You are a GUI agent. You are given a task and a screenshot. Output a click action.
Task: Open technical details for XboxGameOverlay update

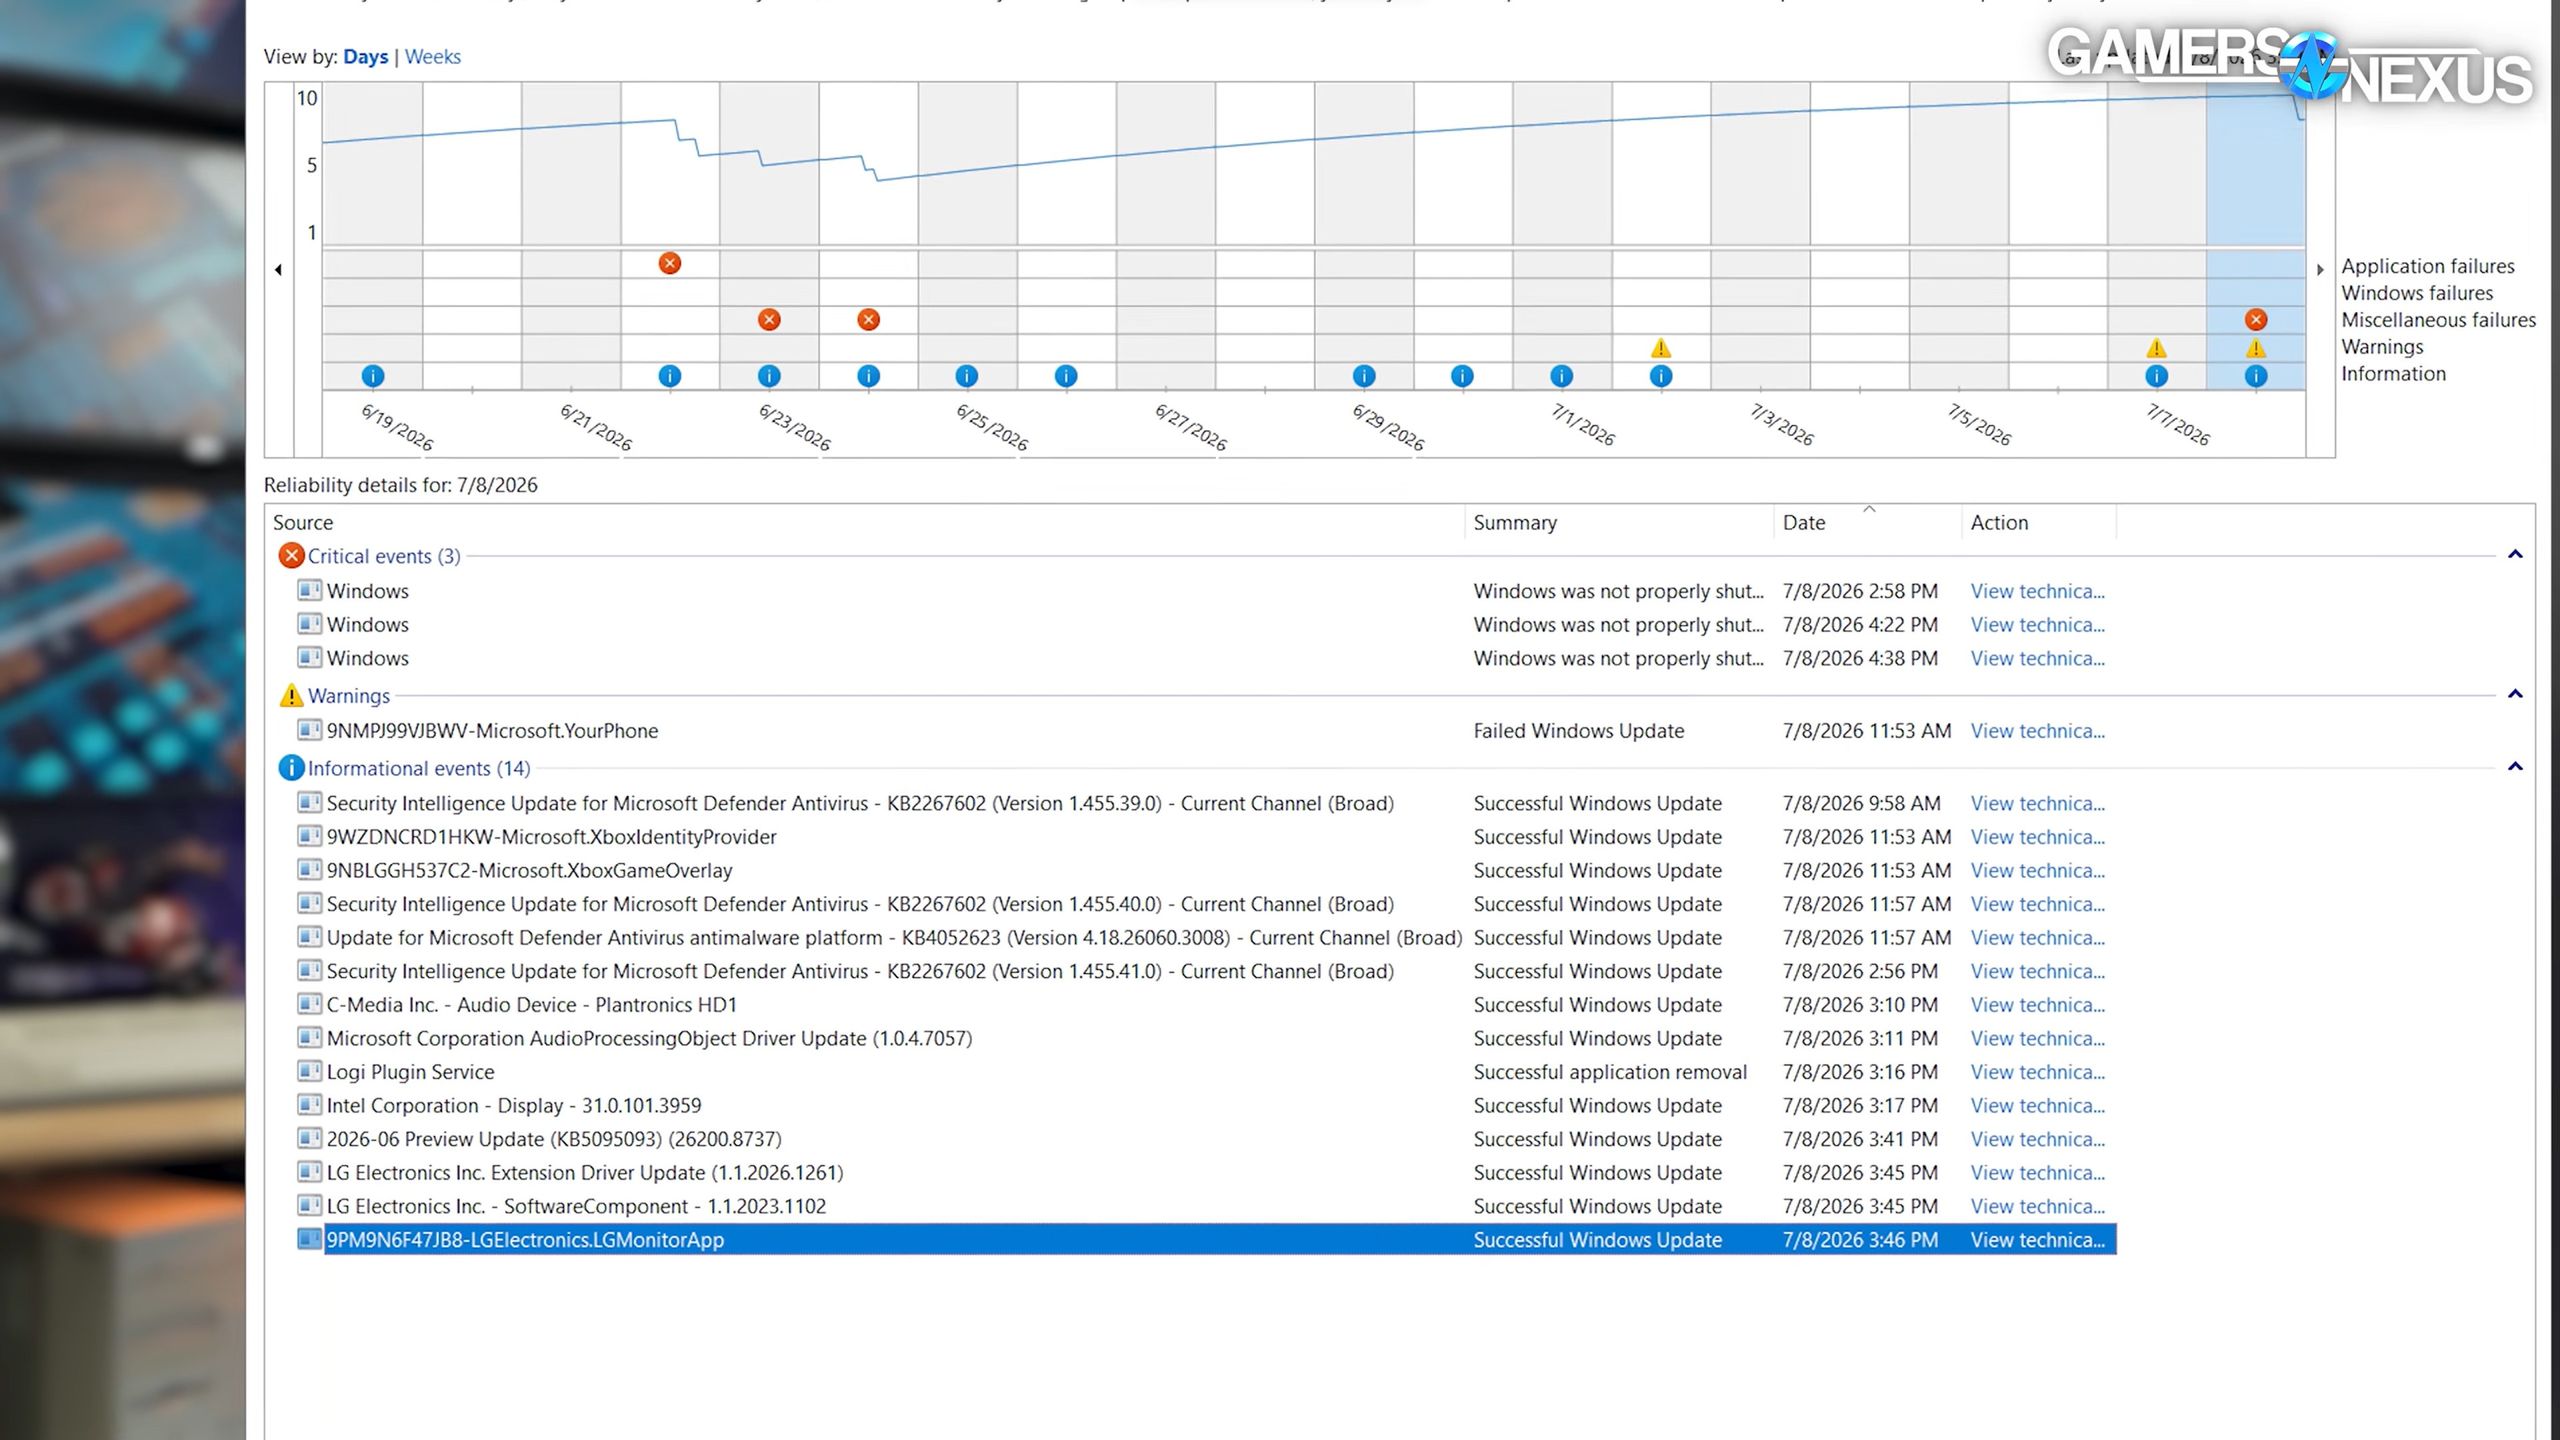coord(2037,870)
